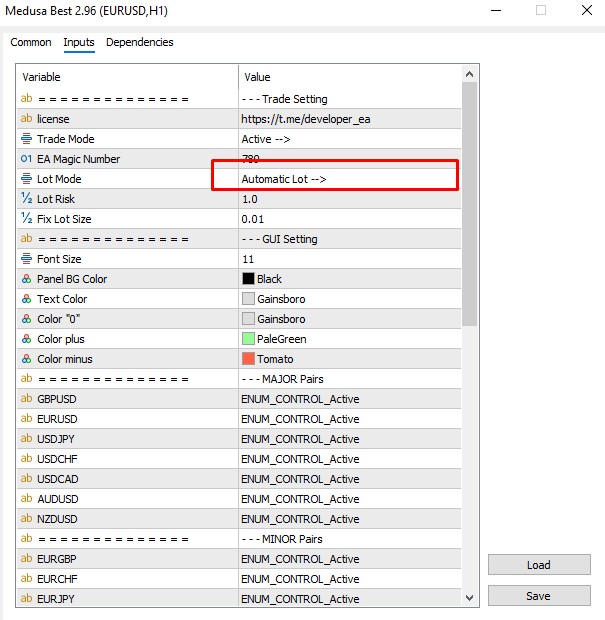Click the ab icon beside EURUSD
The width and height of the screenshot is (605, 620).
click(x=26, y=418)
